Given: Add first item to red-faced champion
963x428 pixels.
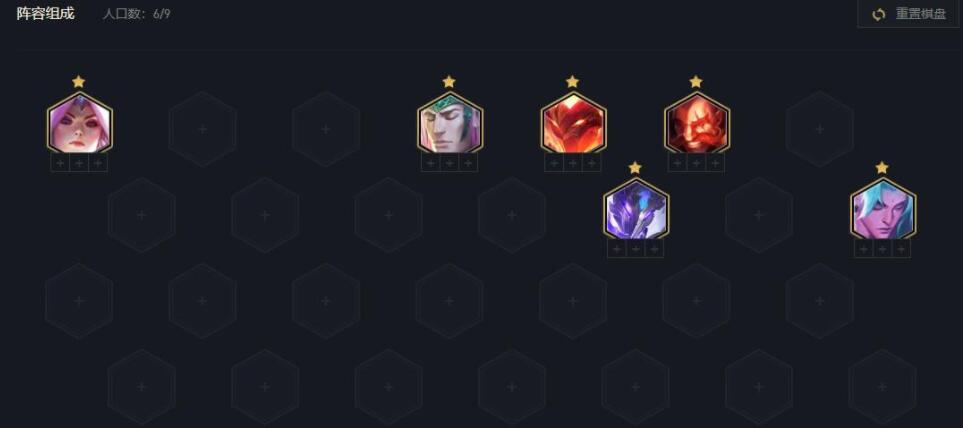Looking at the screenshot, I should coord(677,163).
